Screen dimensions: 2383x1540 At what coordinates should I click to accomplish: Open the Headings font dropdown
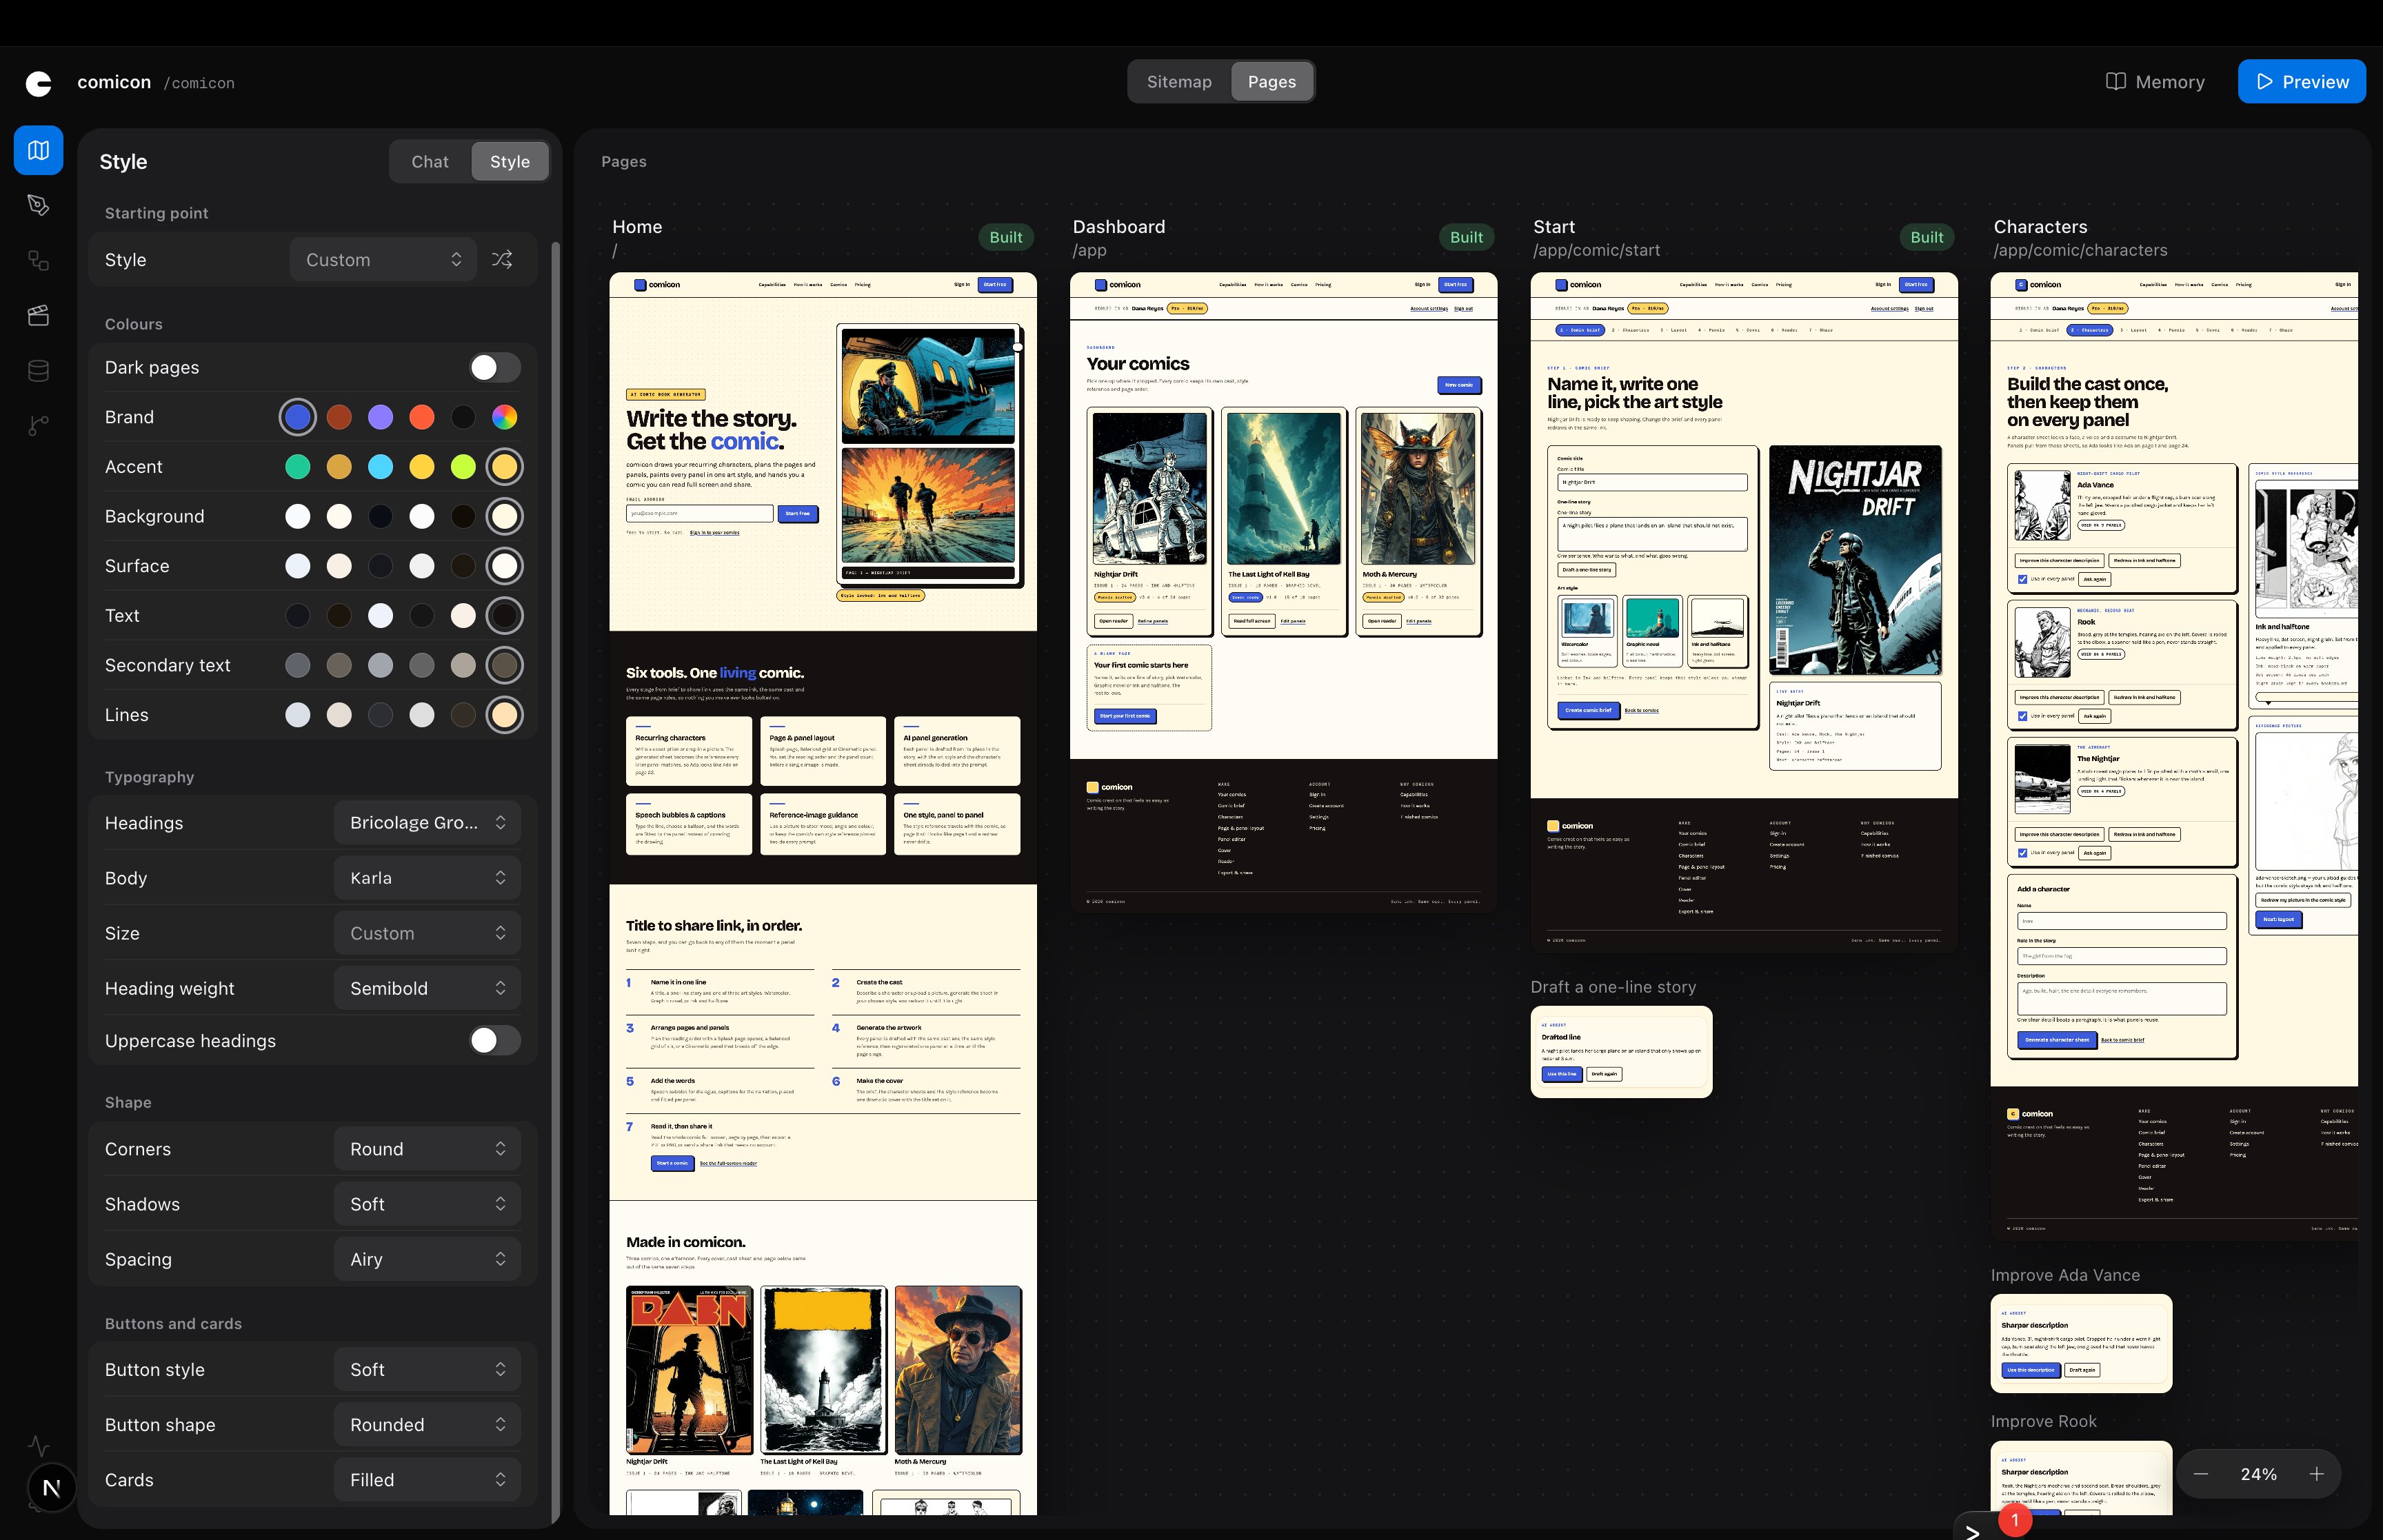coord(428,823)
